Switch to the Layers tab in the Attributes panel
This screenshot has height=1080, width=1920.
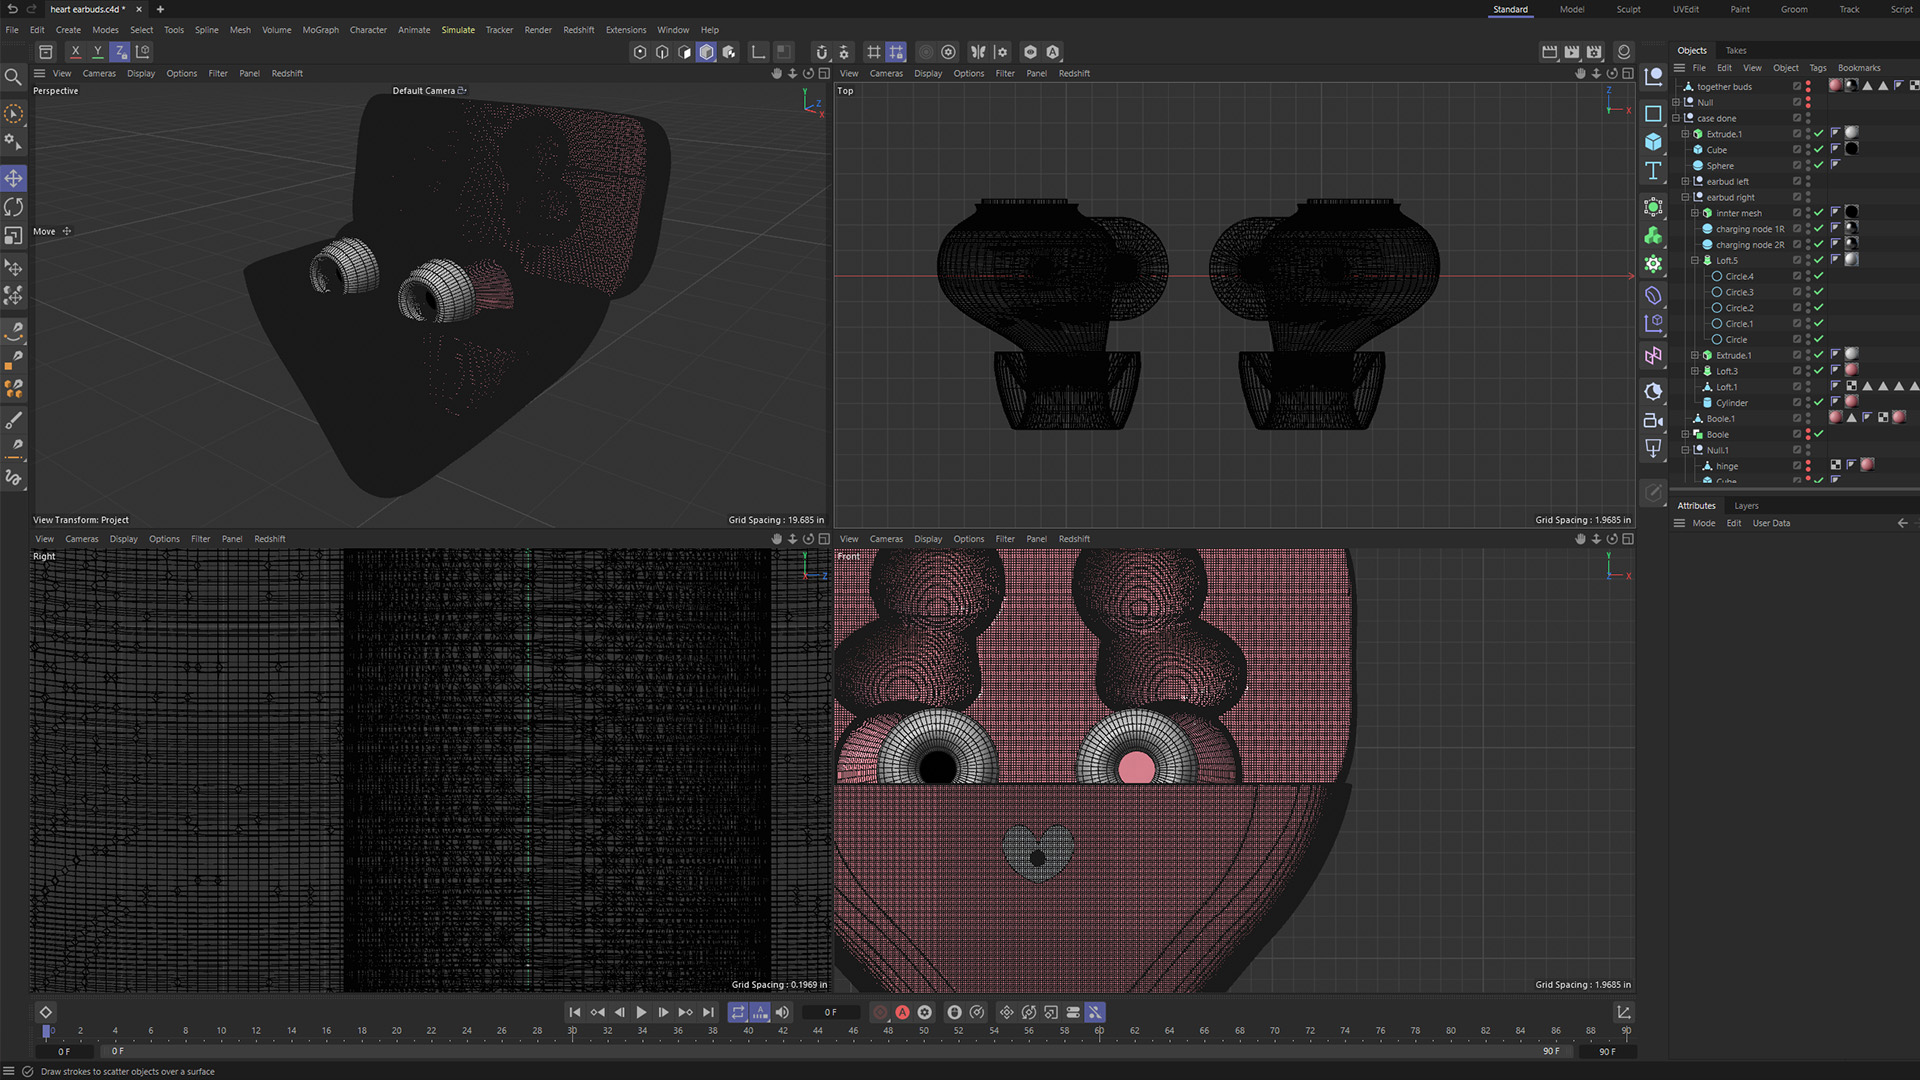[x=1746, y=505]
